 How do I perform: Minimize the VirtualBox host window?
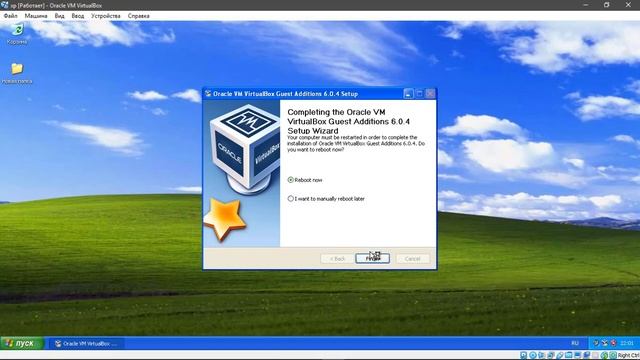[x=586, y=5]
